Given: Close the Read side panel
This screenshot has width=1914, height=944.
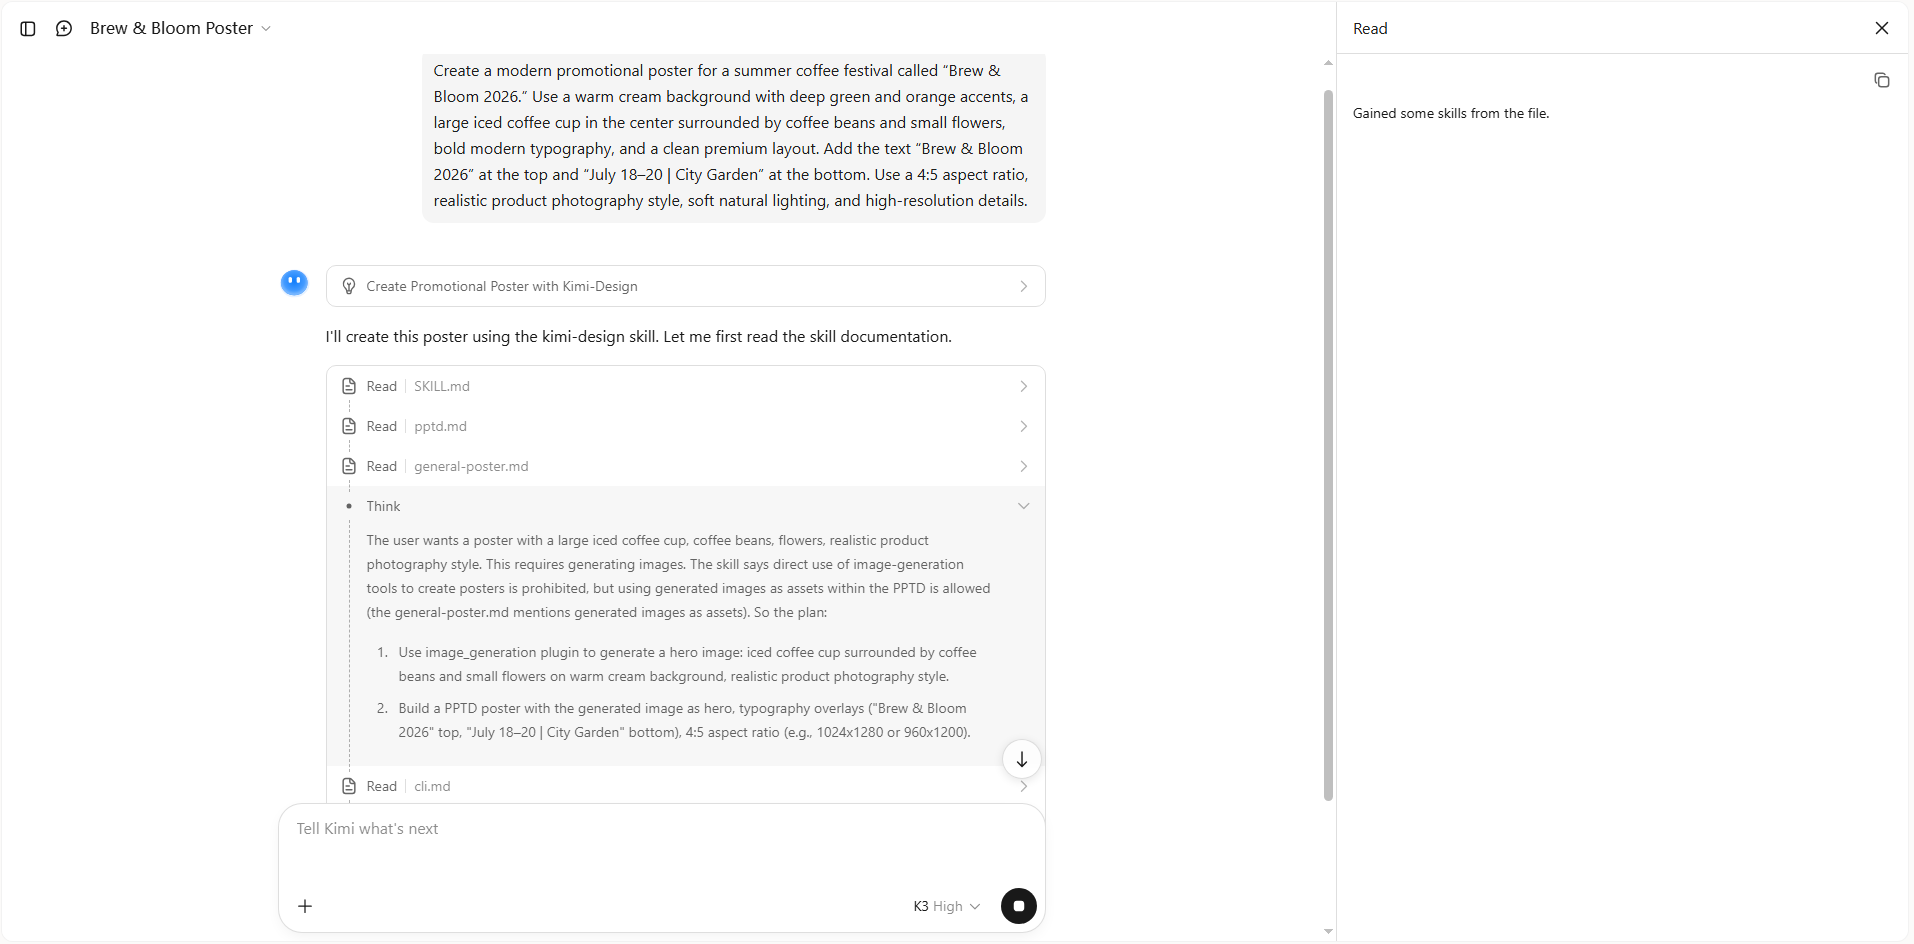Looking at the screenshot, I should point(1881,28).
